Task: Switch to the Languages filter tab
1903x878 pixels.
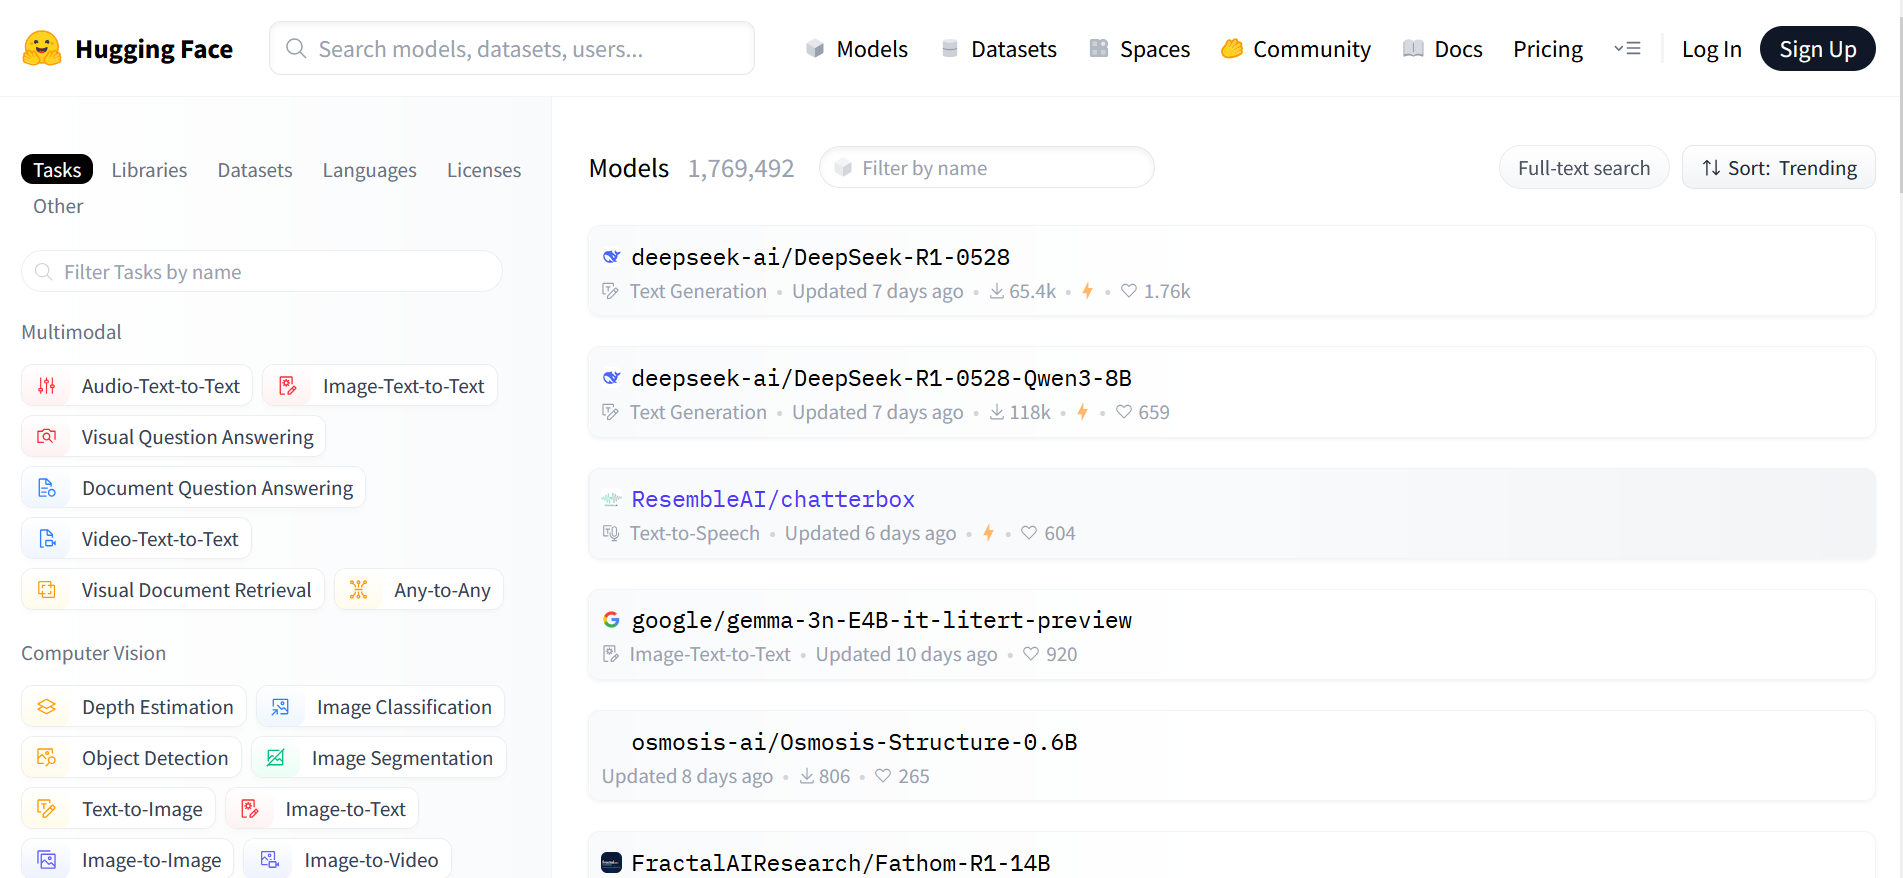Action: pos(370,170)
